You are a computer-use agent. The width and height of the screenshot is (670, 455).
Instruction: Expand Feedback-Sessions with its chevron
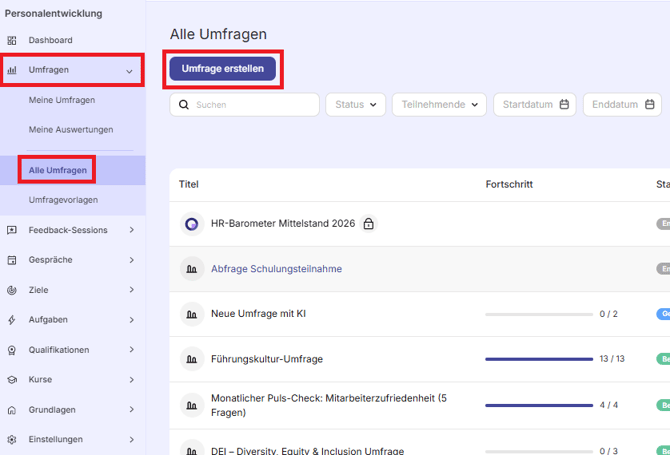pos(132,230)
